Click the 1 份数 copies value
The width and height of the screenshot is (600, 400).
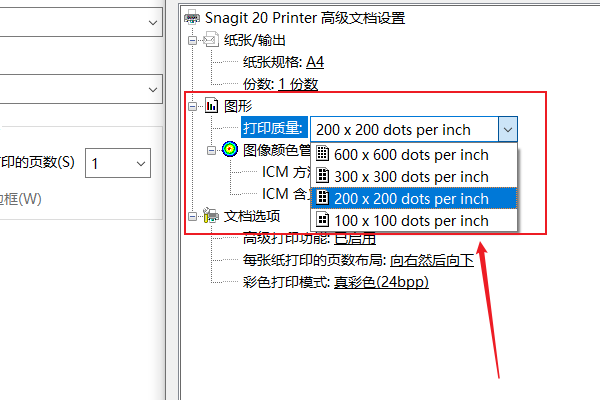pyautogui.click(x=298, y=84)
